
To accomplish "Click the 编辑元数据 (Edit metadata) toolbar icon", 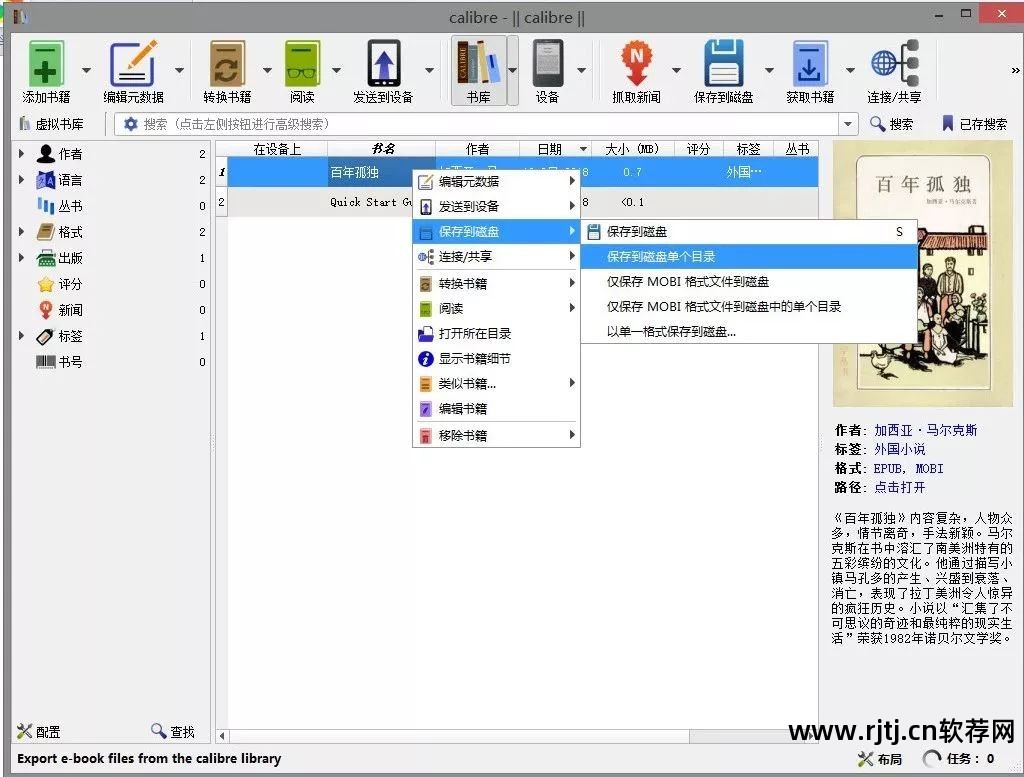I will [133, 65].
